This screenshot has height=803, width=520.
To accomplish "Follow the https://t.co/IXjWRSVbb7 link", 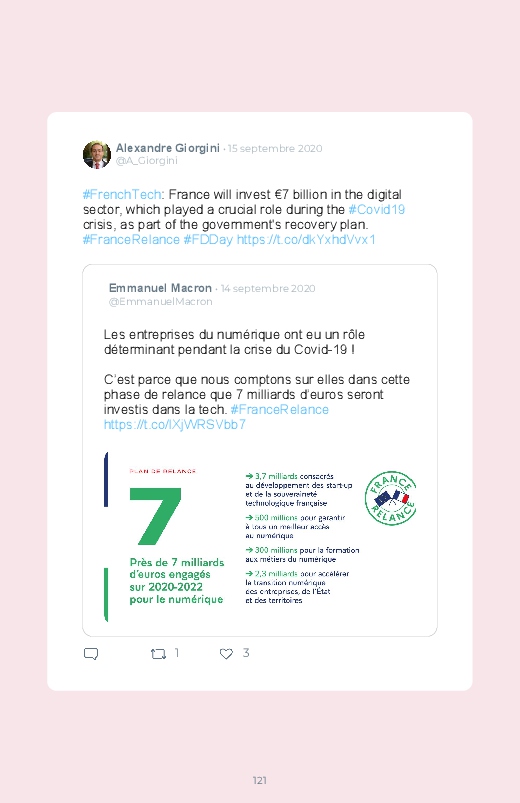I will click(x=175, y=425).
